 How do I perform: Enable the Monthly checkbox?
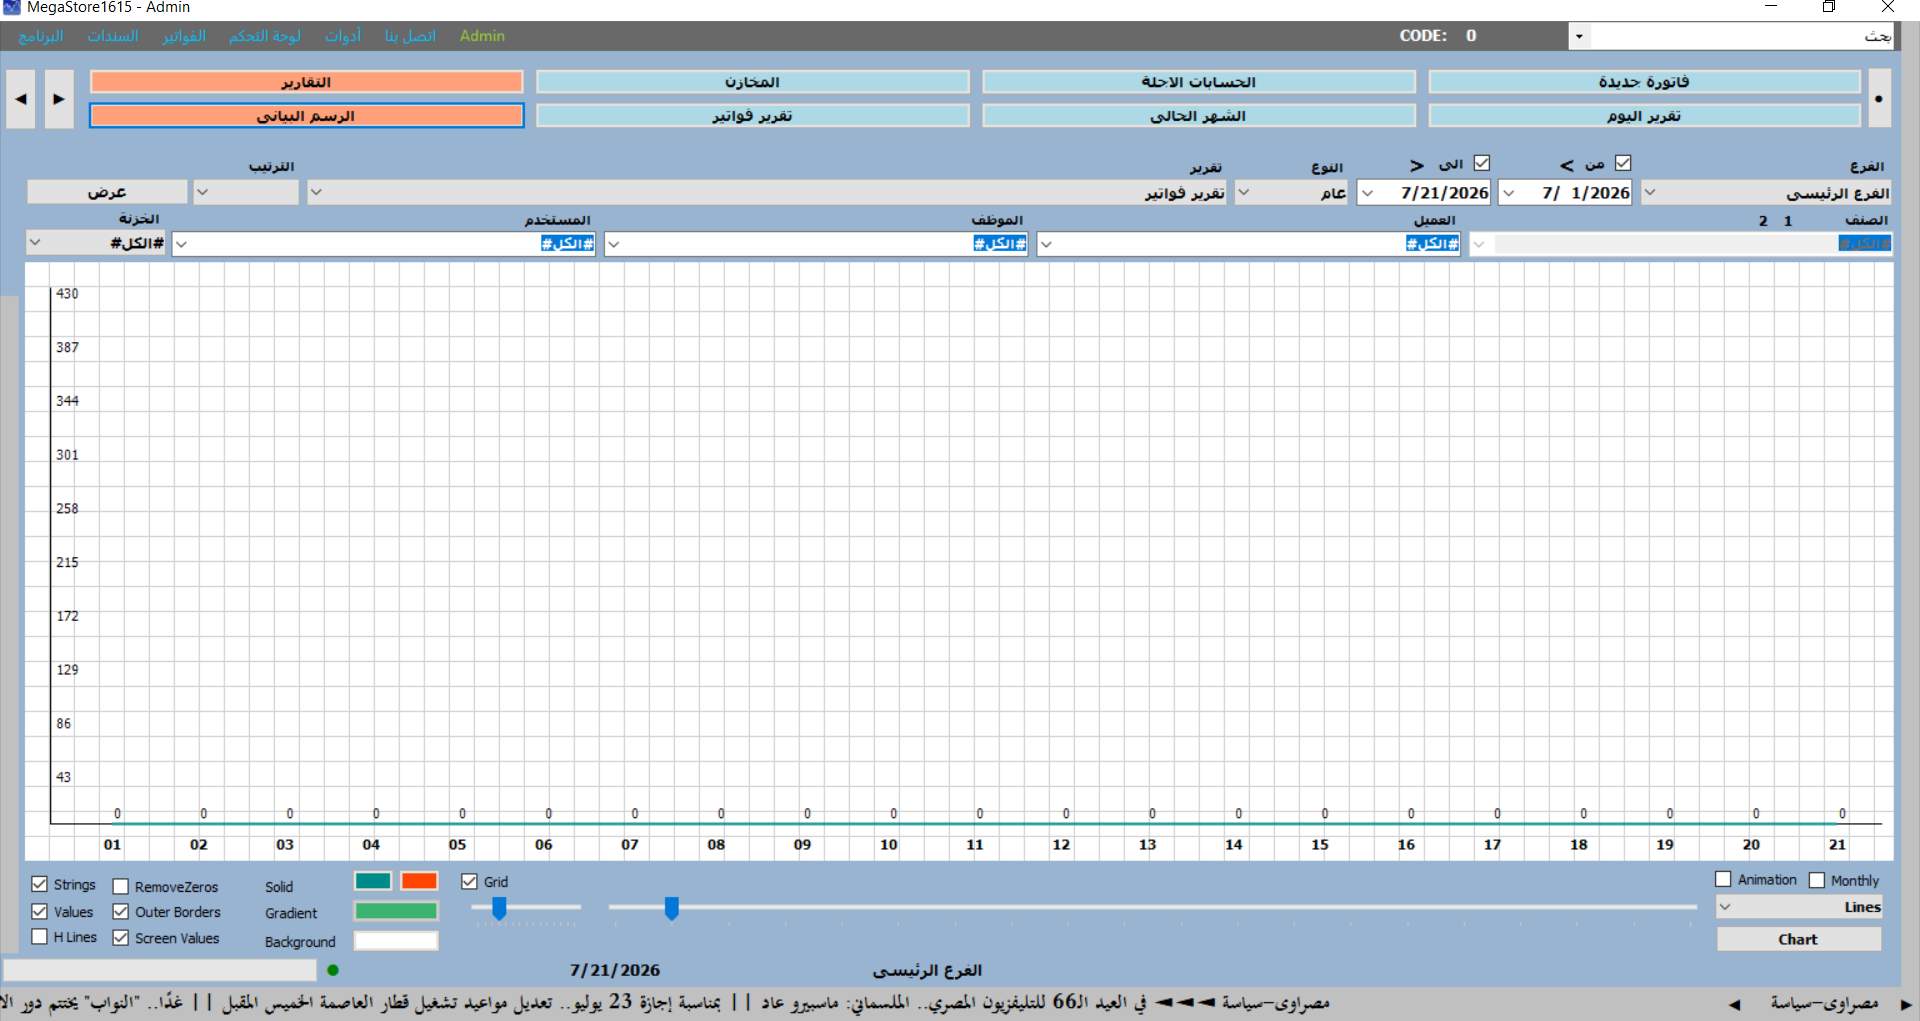1817,880
